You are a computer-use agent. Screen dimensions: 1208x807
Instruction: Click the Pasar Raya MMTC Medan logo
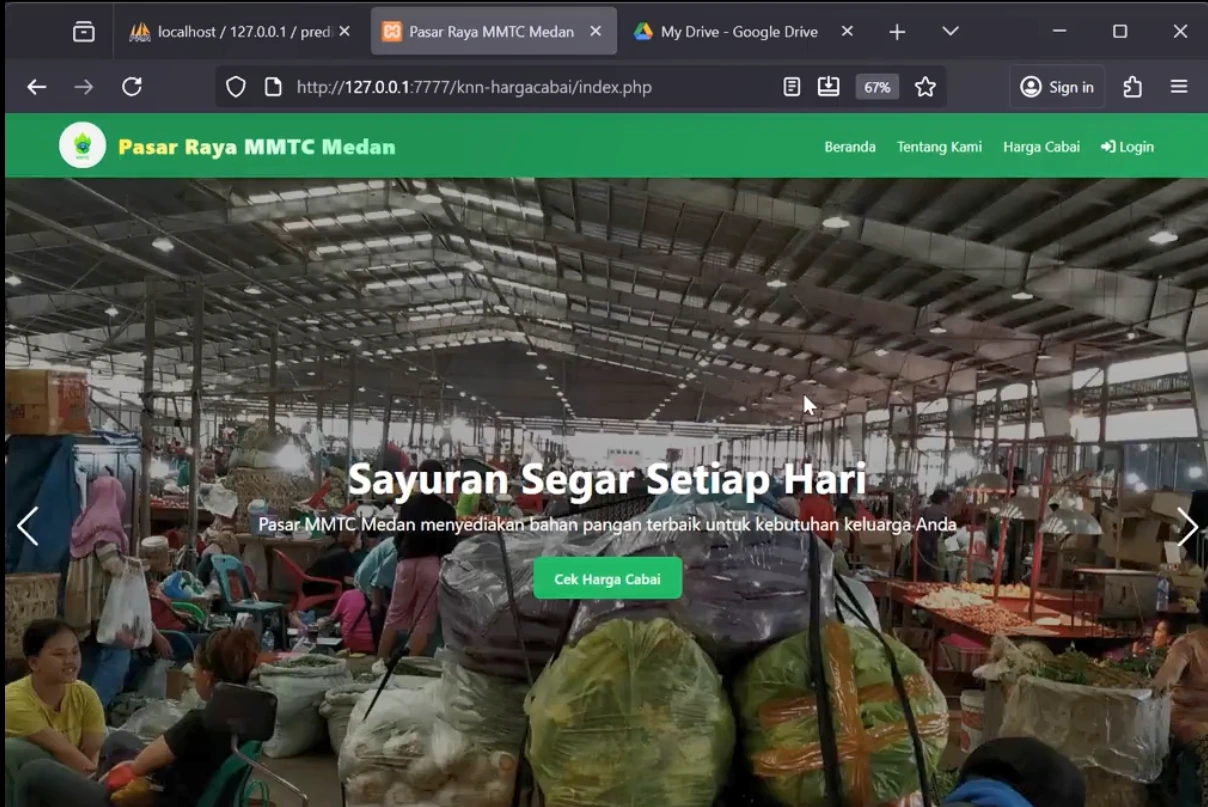pyautogui.click(x=82, y=144)
